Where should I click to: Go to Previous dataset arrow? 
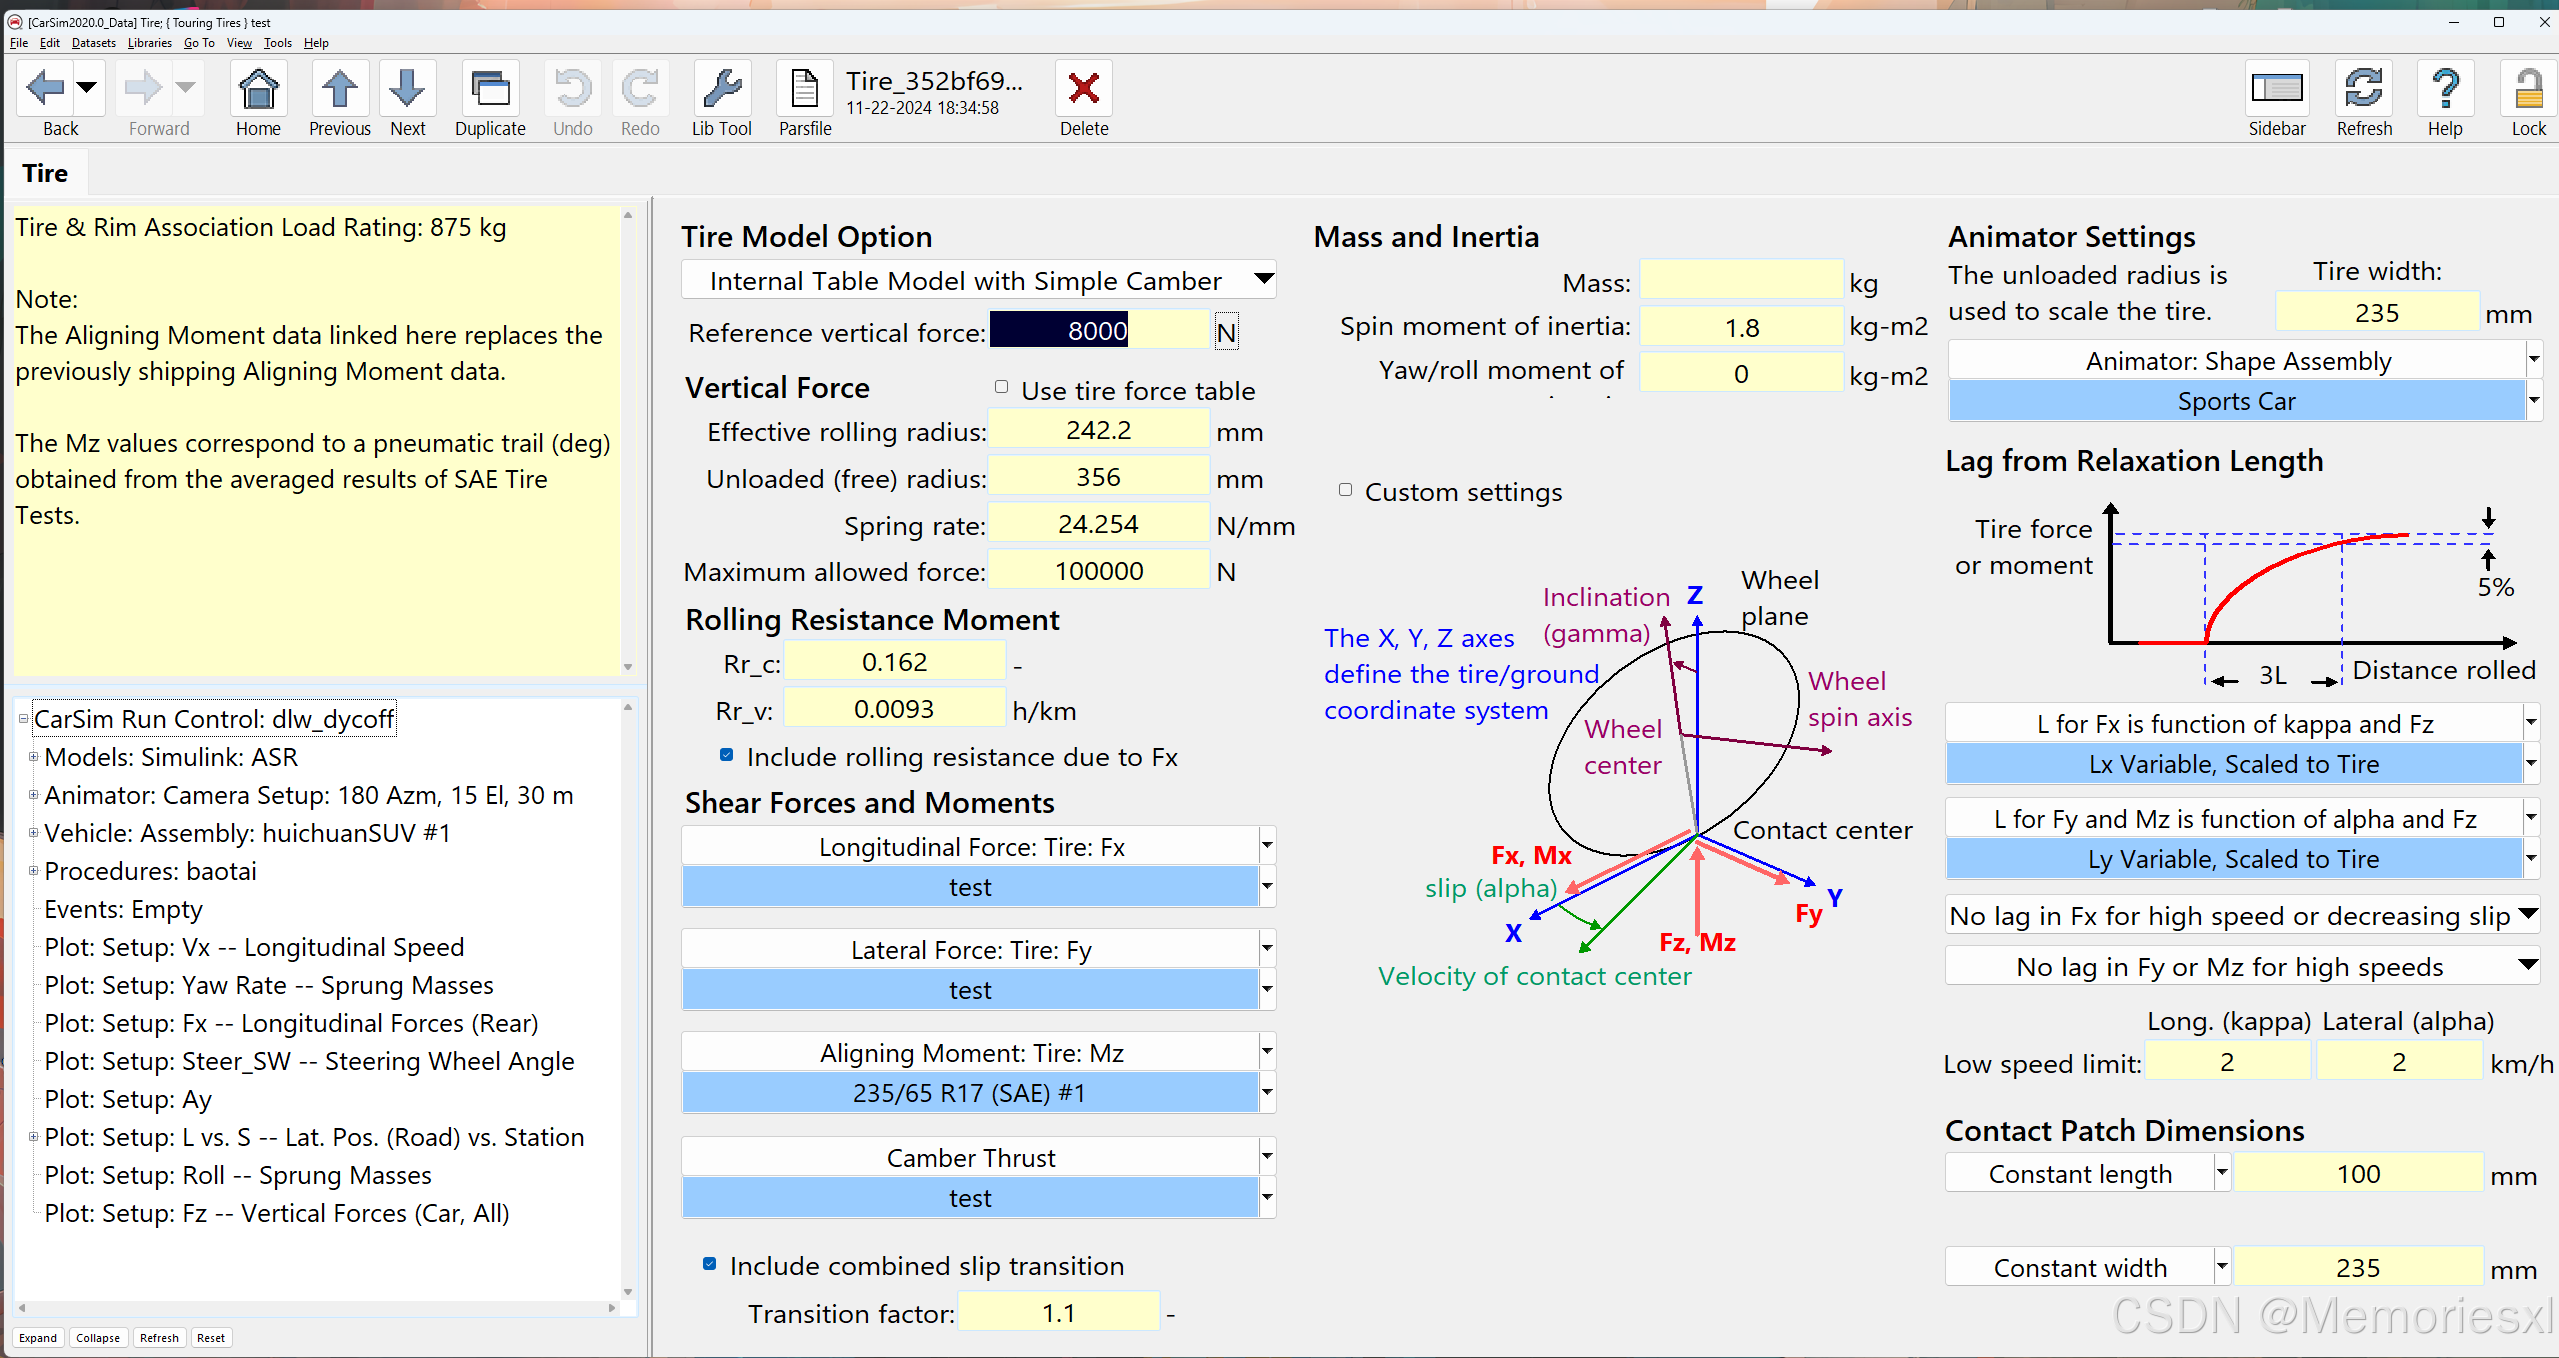pos(339,90)
